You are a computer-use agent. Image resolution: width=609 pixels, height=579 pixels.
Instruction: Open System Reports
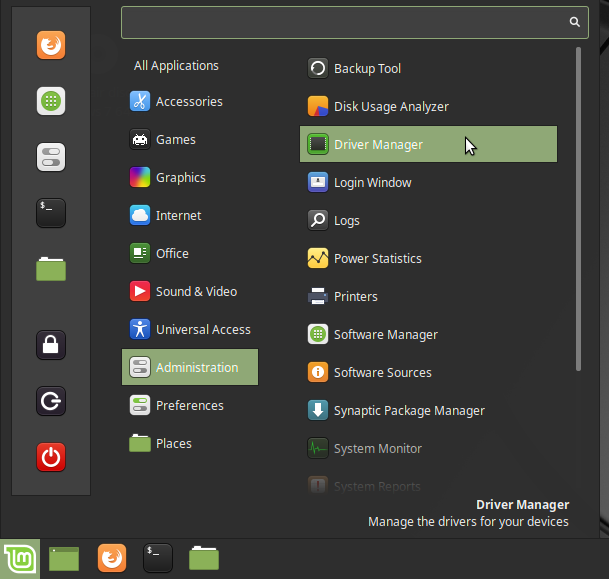428,485
